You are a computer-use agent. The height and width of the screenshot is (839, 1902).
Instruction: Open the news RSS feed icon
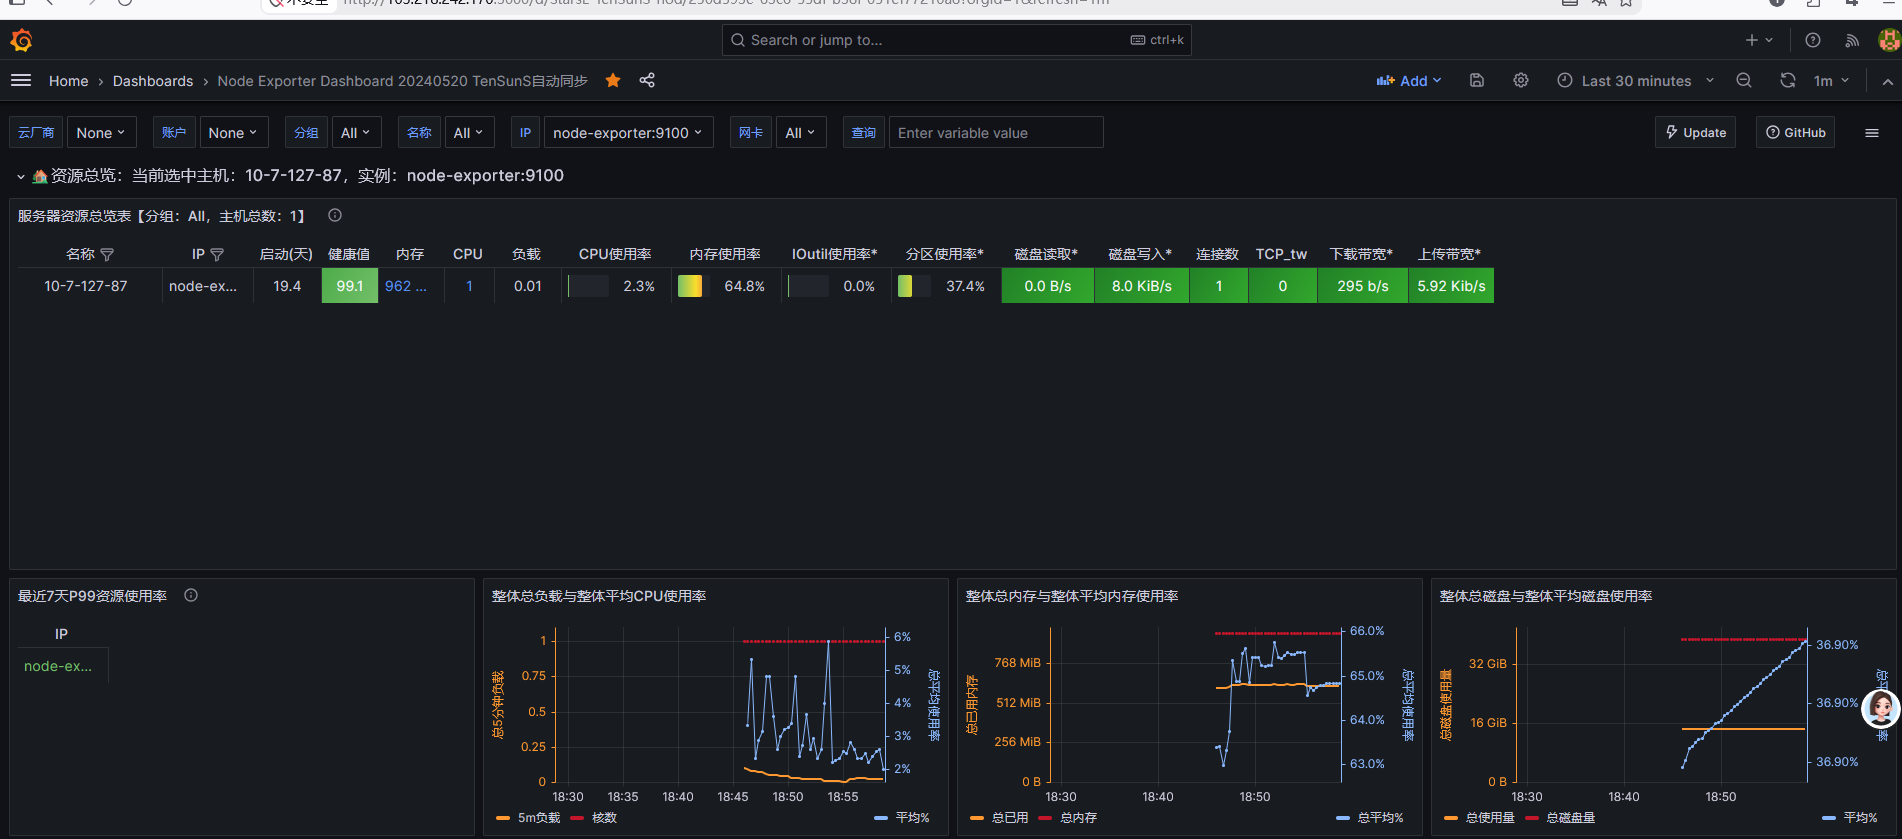[1852, 40]
